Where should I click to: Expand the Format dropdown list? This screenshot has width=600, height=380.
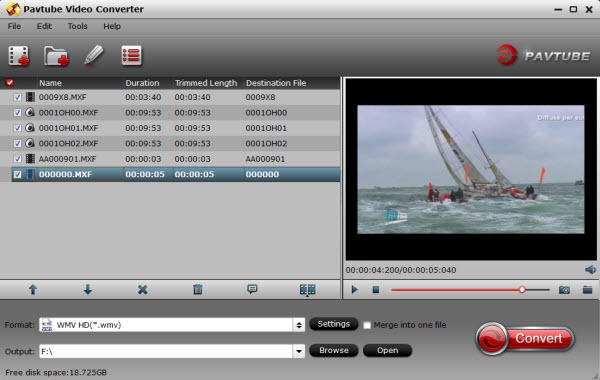(299, 325)
